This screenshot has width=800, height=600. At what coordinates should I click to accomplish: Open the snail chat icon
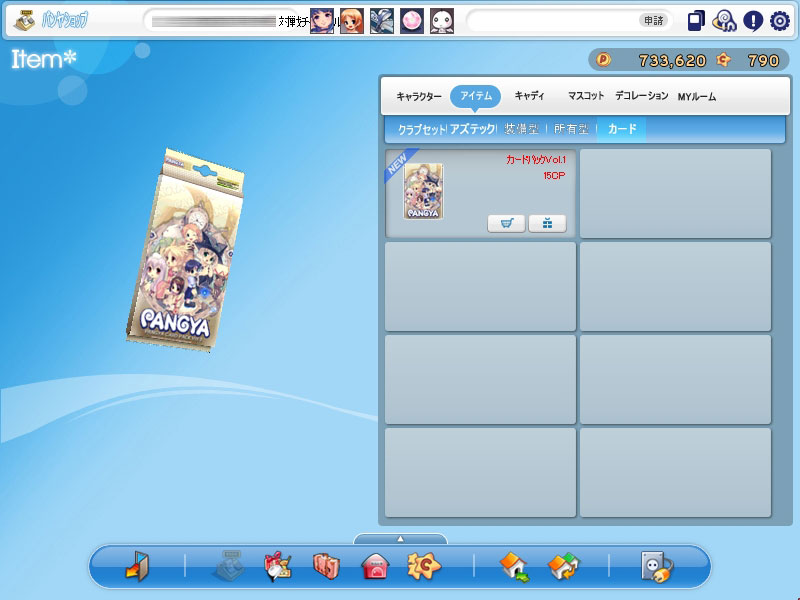point(724,21)
